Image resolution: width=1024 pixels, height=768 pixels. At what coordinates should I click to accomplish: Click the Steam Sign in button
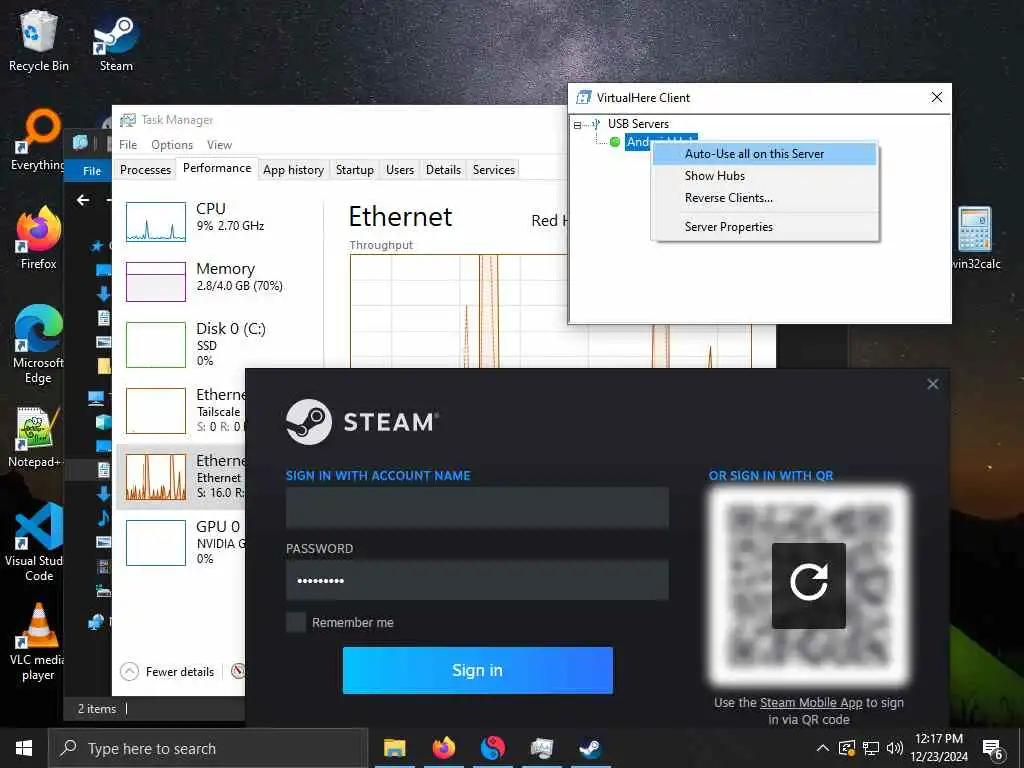[477, 670]
